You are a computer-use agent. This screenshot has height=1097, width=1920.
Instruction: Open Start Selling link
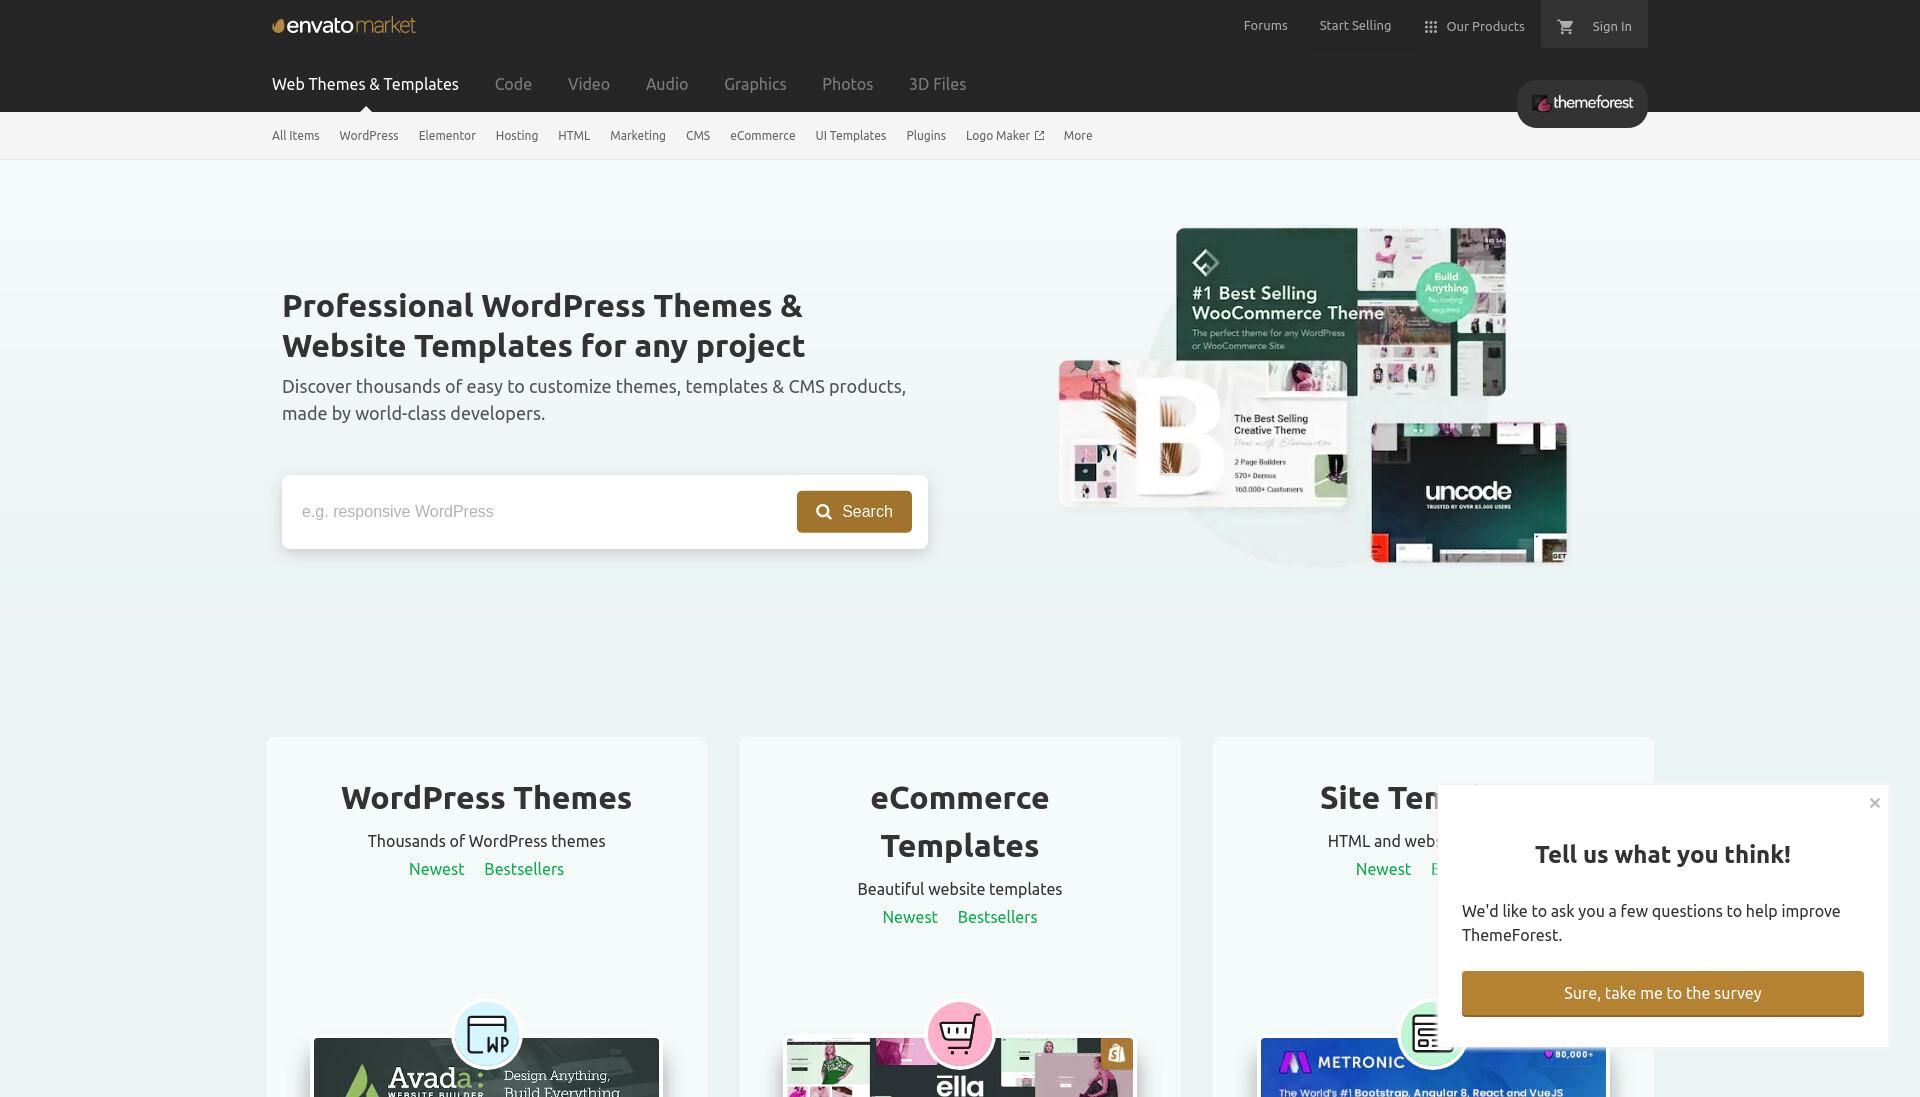coord(1355,26)
